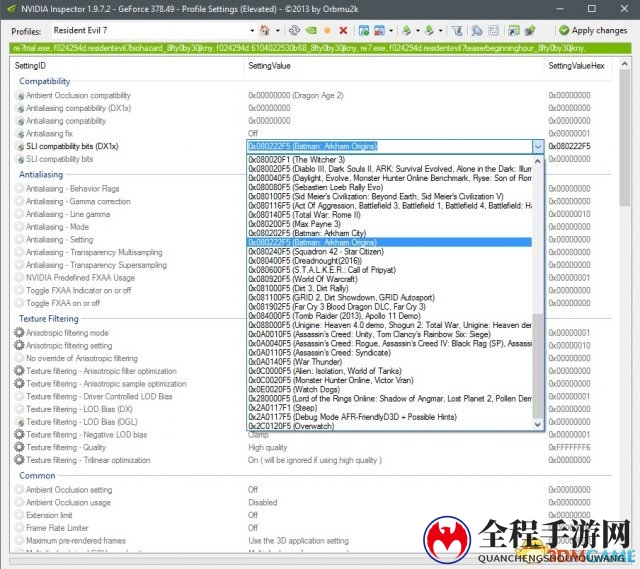The width and height of the screenshot is (640, 569).
Task: Select the 0x2A0117F1 (Steep) option
Action: 389,408
